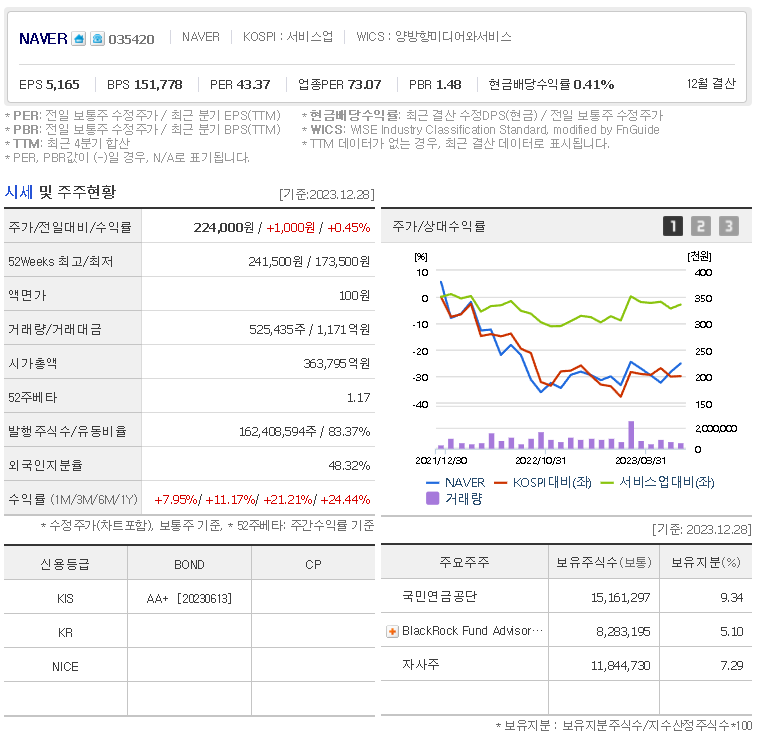Click PBR 1.48 value

(435, 85)
